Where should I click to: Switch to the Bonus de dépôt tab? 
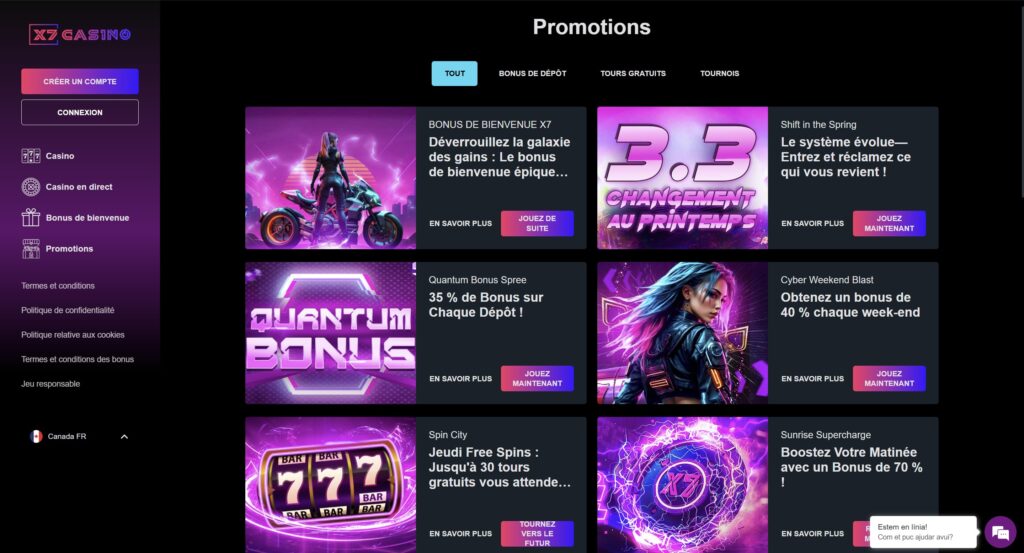click(x=532, y=73)
